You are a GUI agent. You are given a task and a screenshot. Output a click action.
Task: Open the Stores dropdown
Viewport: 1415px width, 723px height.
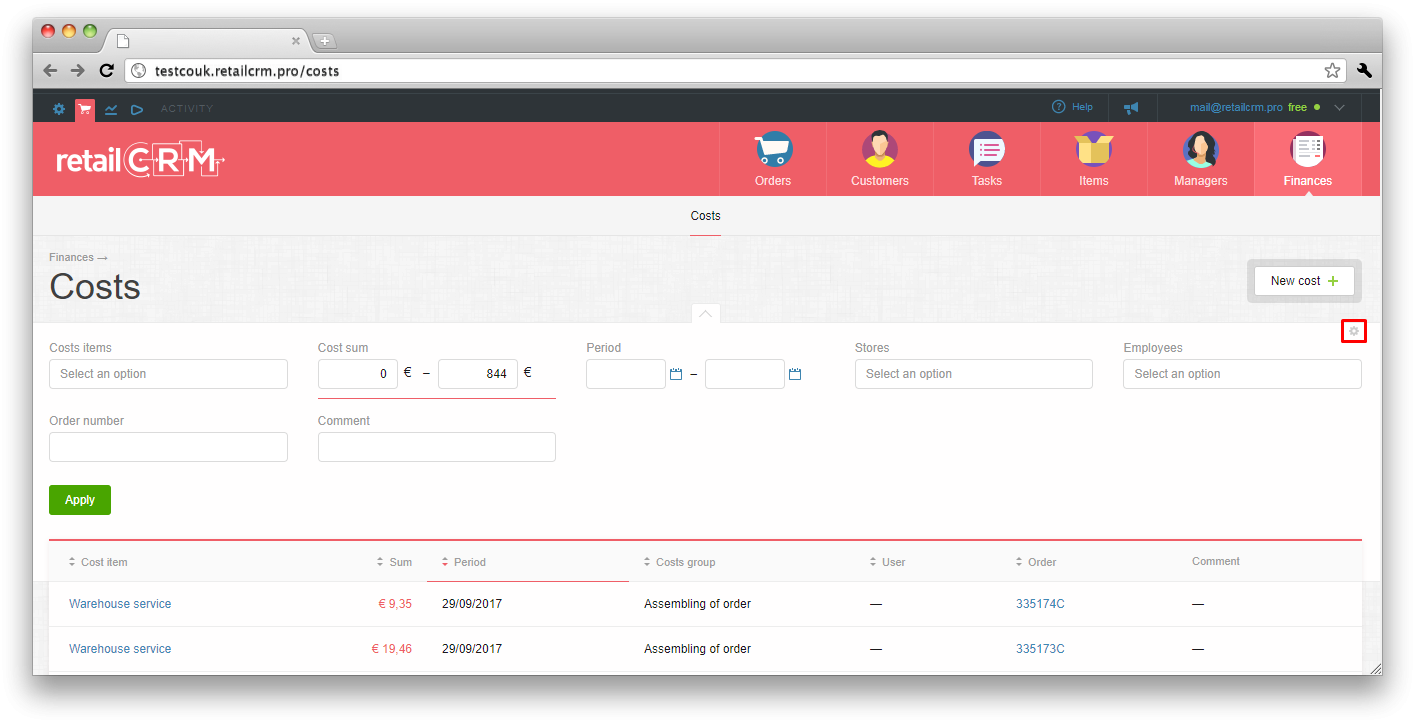(x=974, y=374)
